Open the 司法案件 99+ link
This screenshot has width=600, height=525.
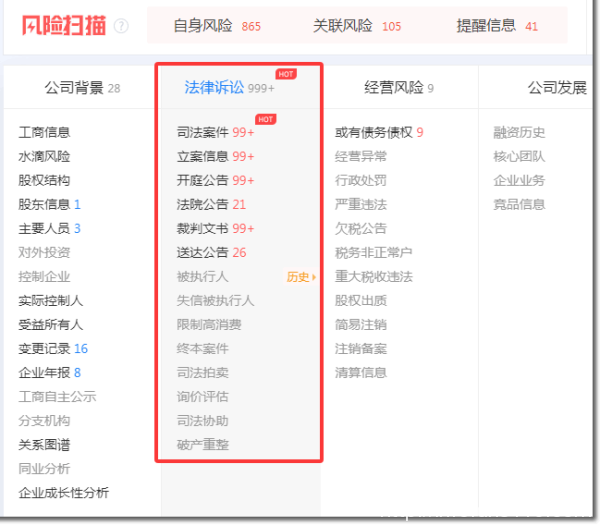(215, 132)
